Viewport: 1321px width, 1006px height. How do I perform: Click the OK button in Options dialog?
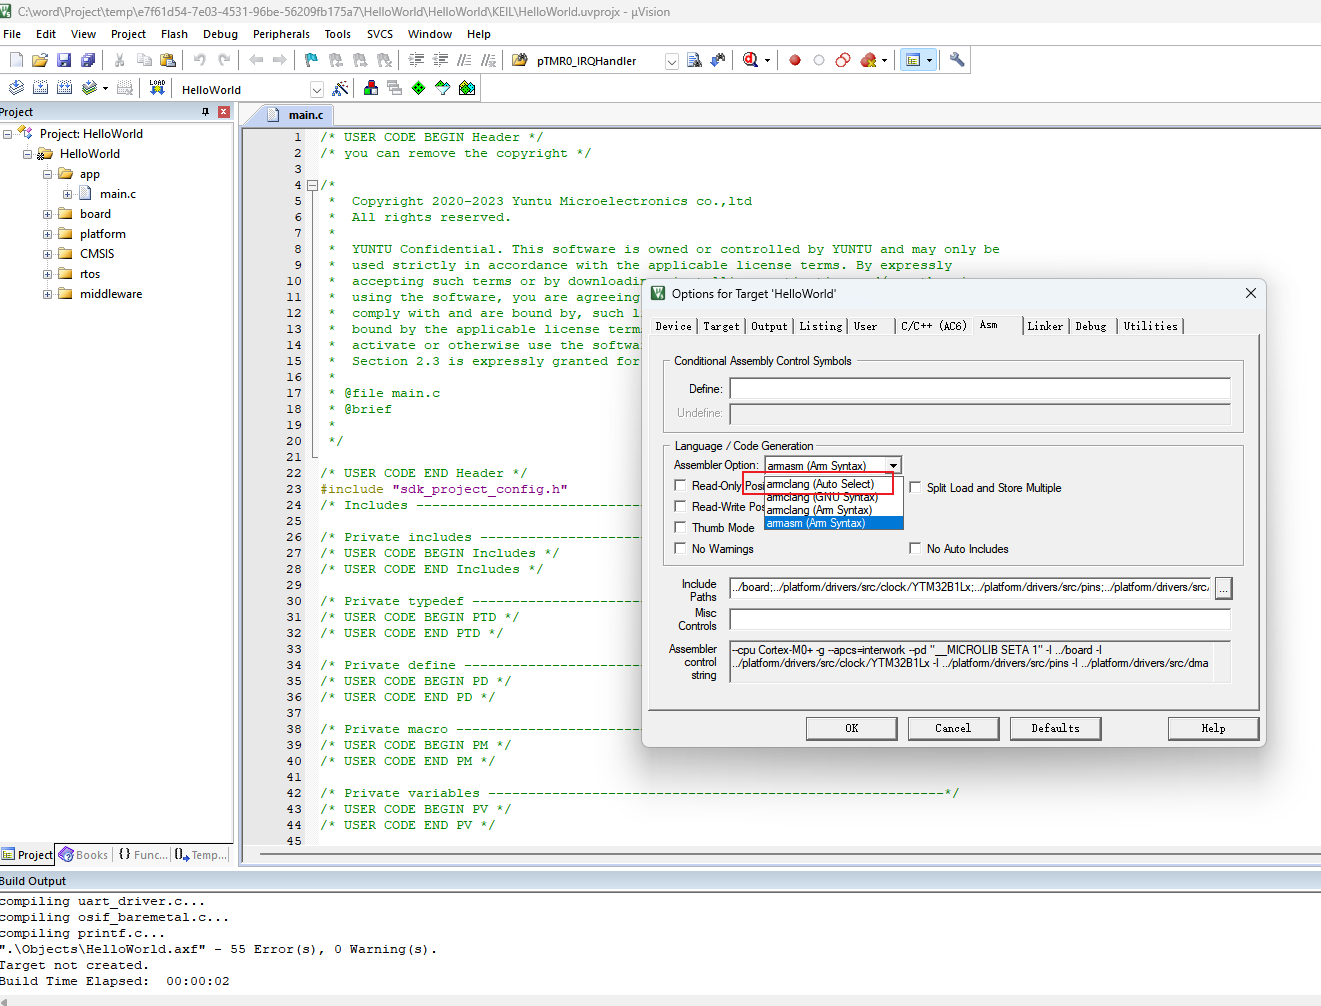[x=851, y=728]
